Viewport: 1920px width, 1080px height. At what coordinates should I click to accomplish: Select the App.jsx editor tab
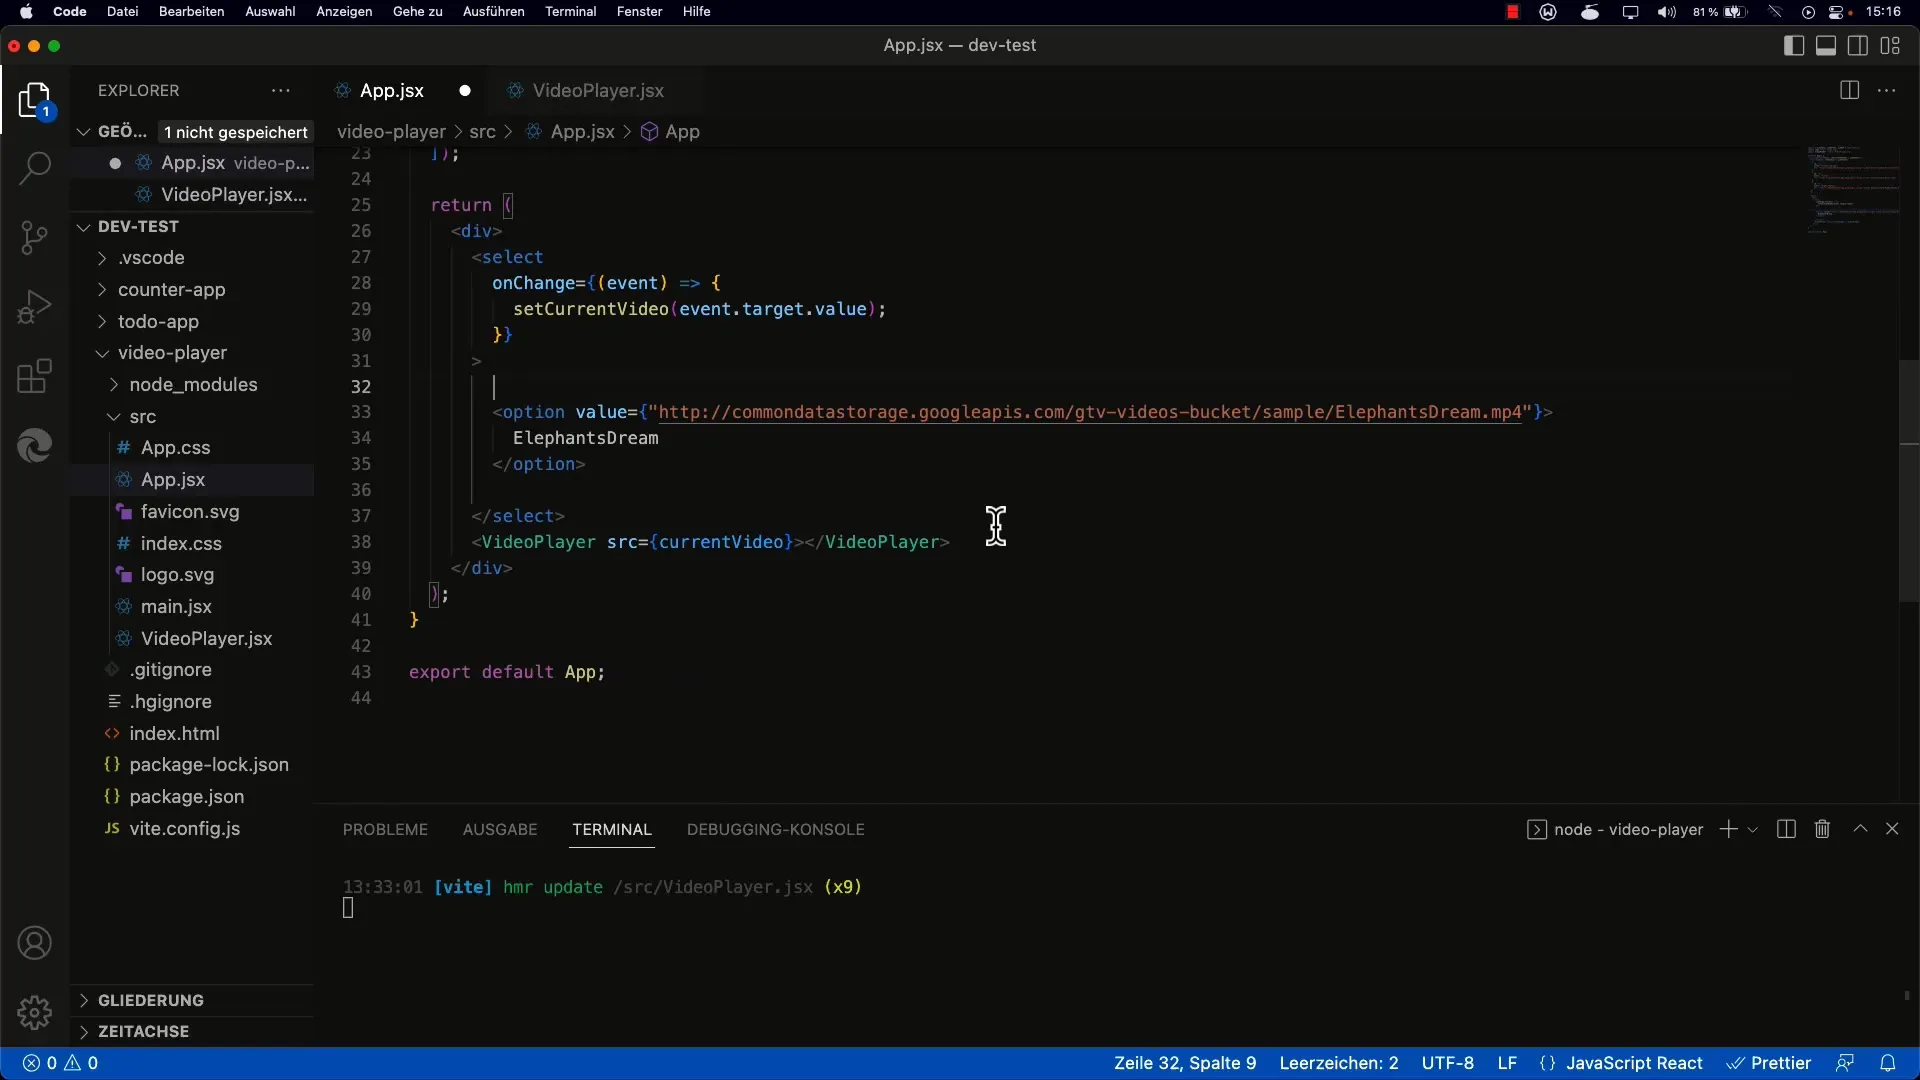pos(392,91)
